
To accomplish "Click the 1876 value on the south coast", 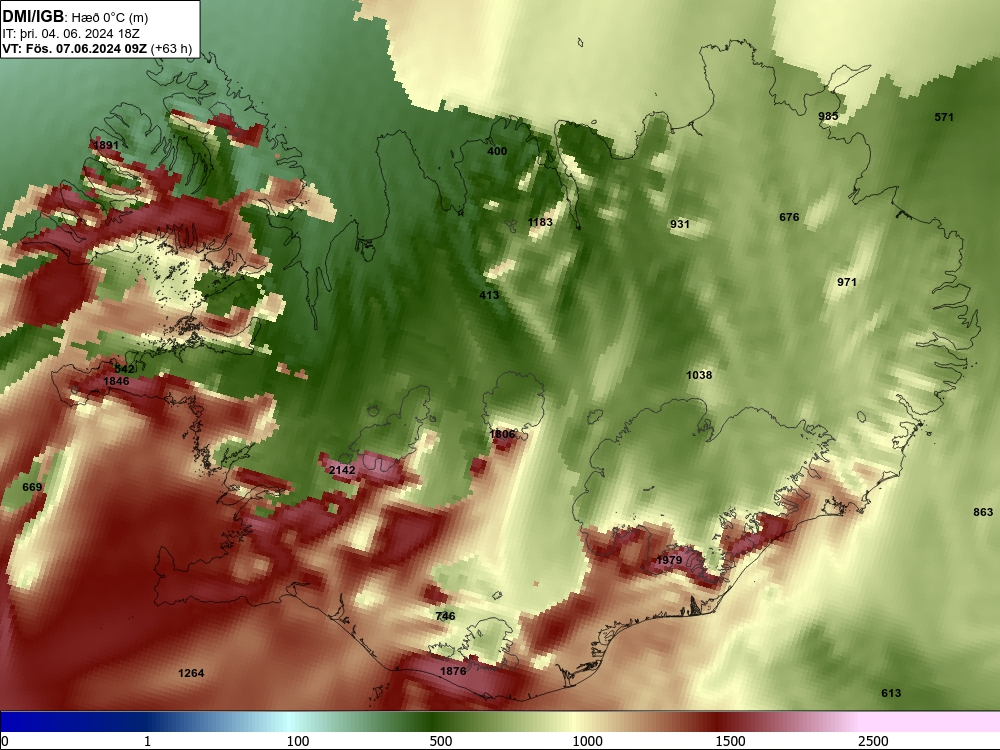I will coord(453,671).
